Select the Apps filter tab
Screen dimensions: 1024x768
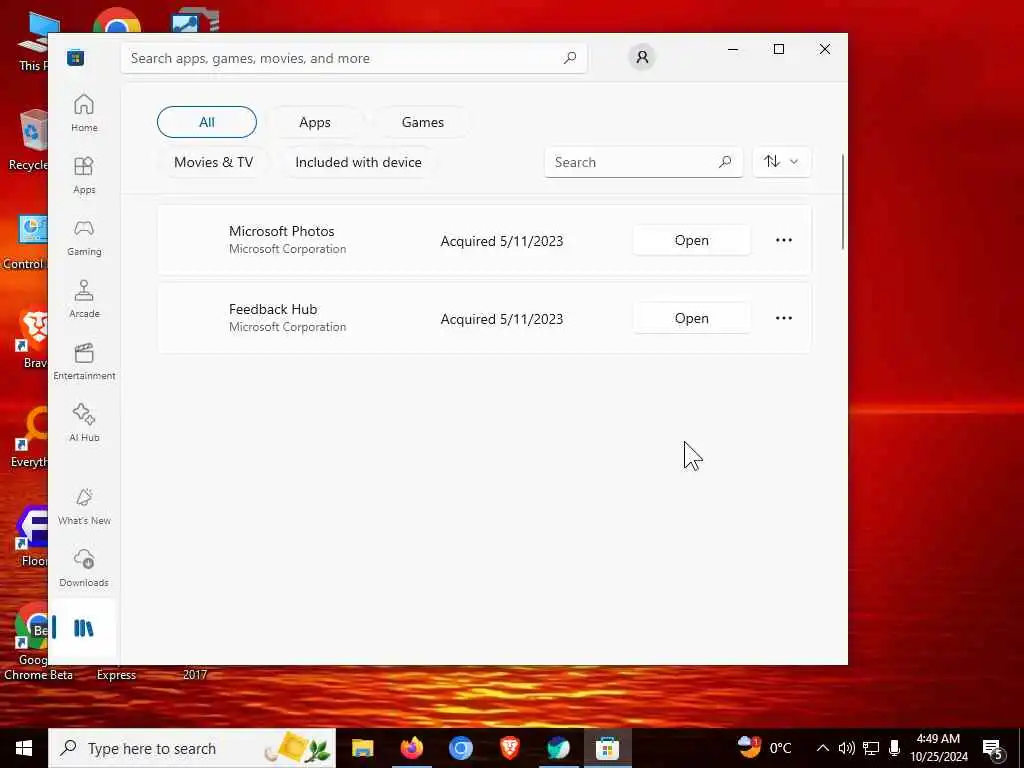(315, 122)
